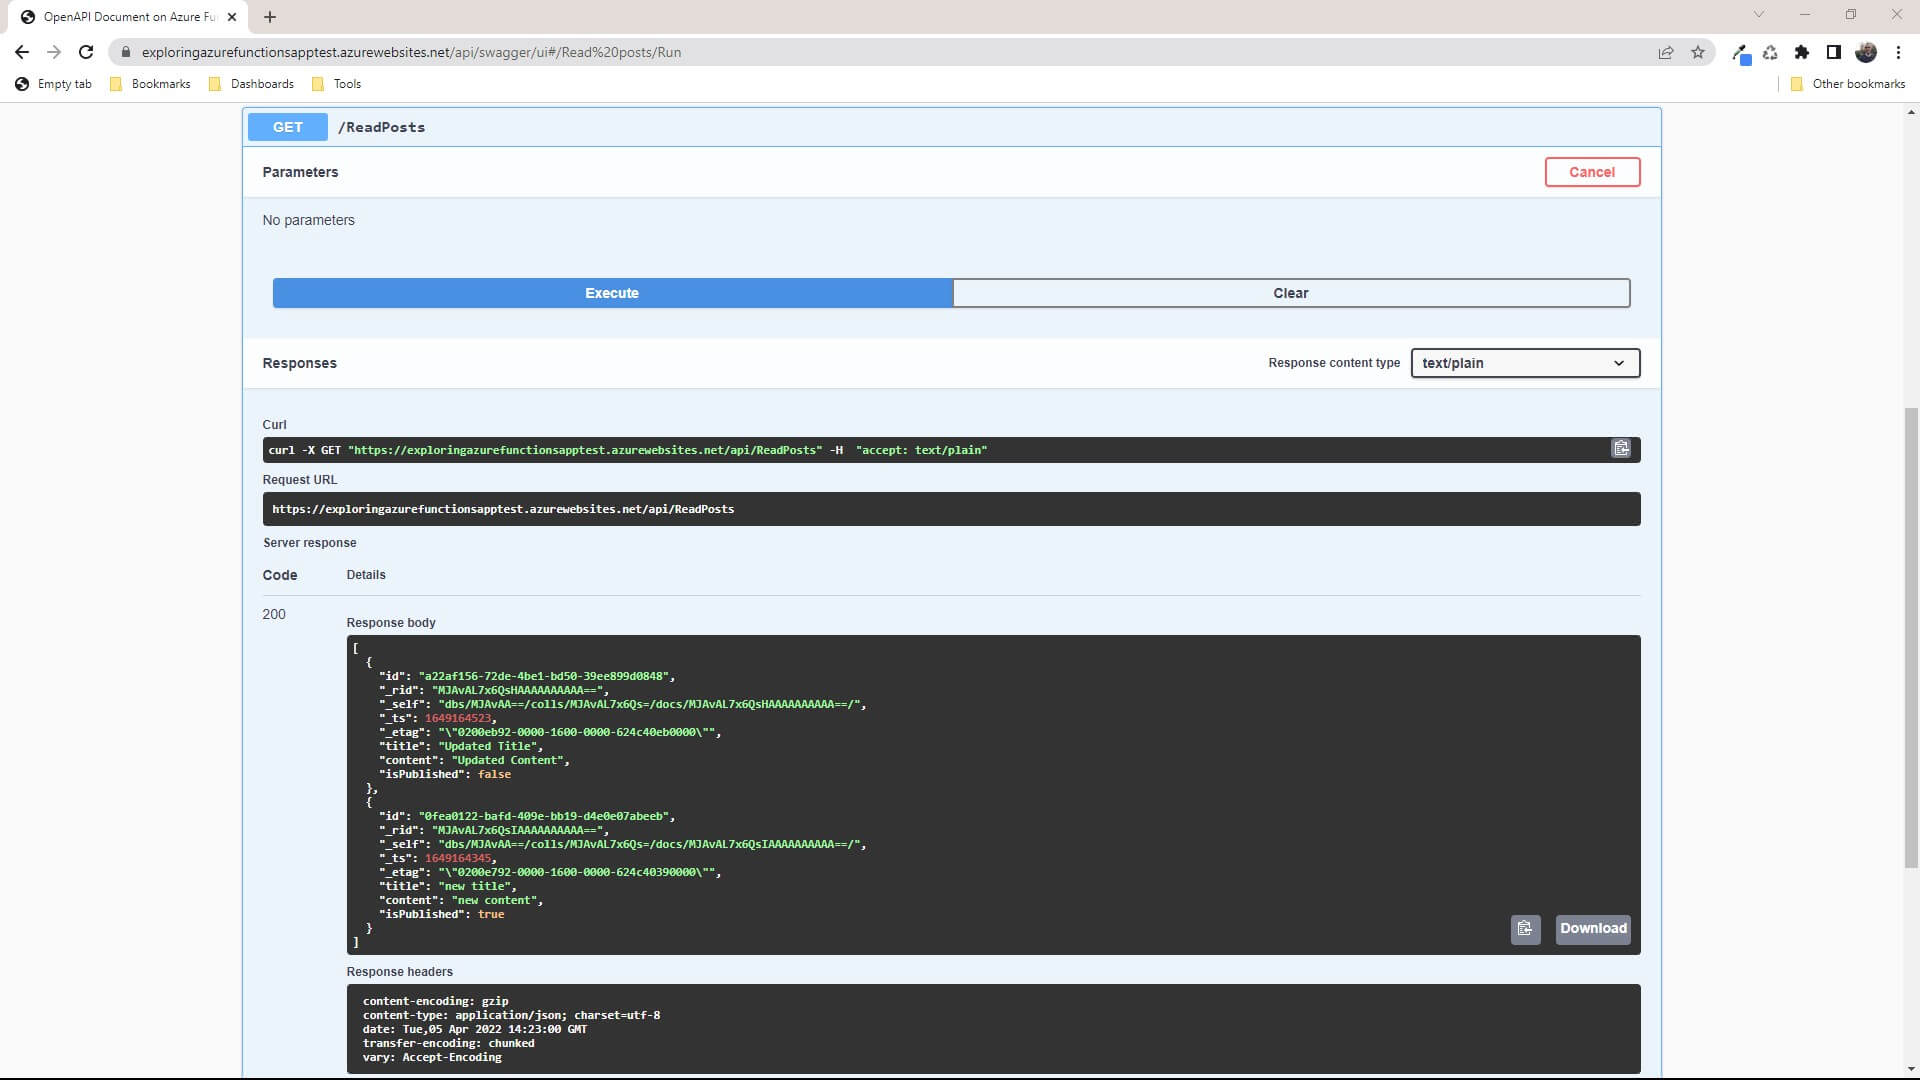Open the Empty tab bookmark
The height and width of the screenshot is (1080, 1920).
(54, 84)
